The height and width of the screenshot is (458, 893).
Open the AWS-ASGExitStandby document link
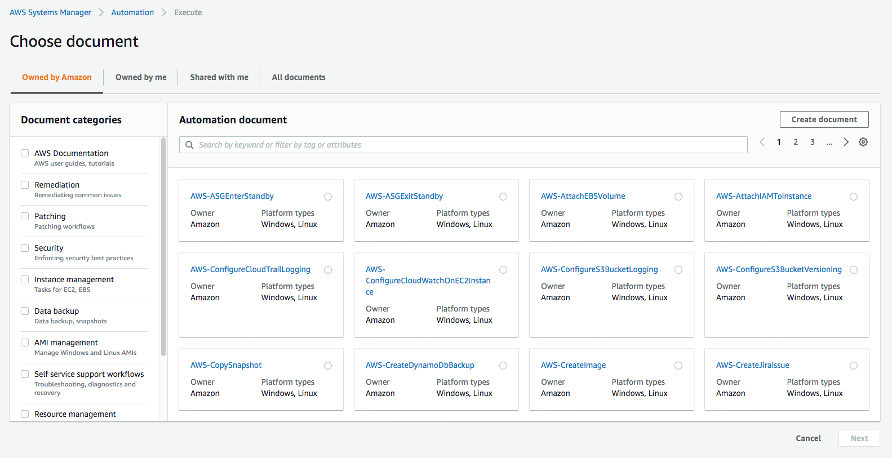click(404, 196)
